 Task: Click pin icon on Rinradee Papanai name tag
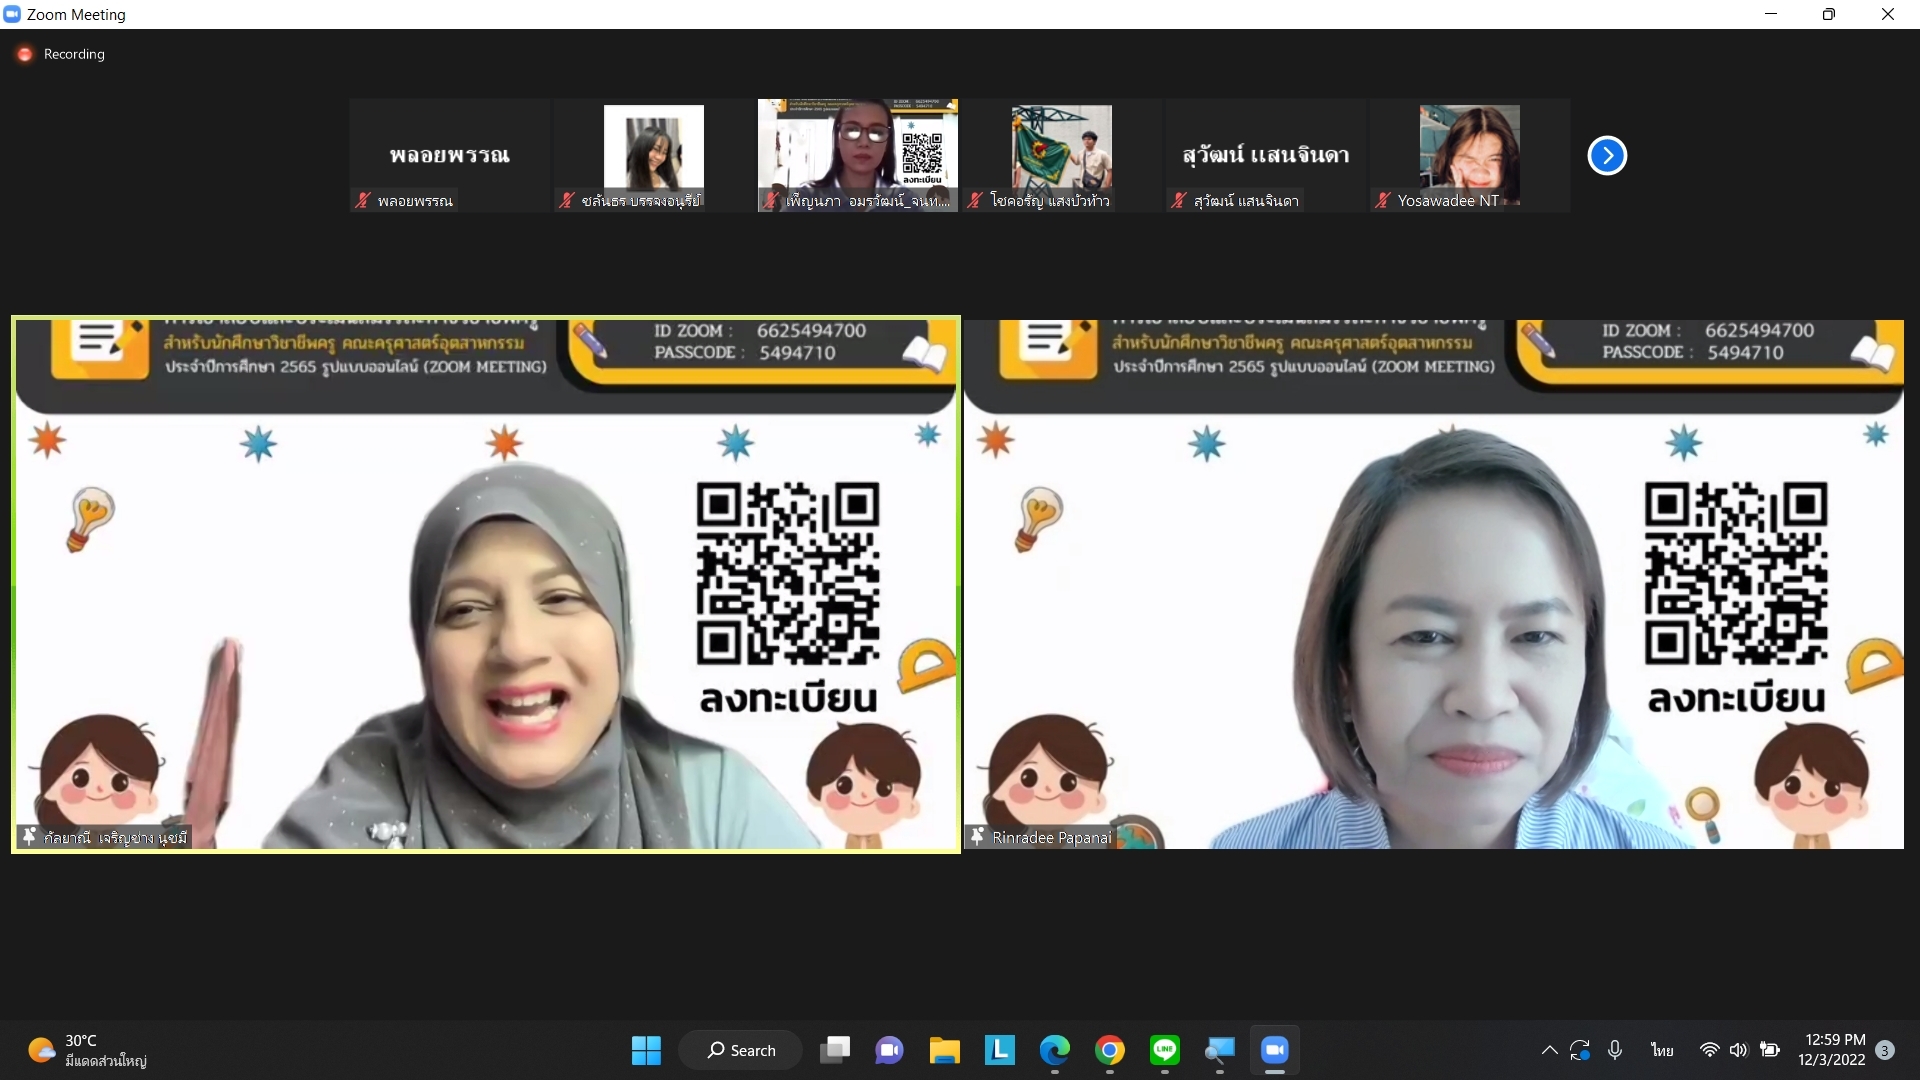pyautogui.click(x=977, y=836)
